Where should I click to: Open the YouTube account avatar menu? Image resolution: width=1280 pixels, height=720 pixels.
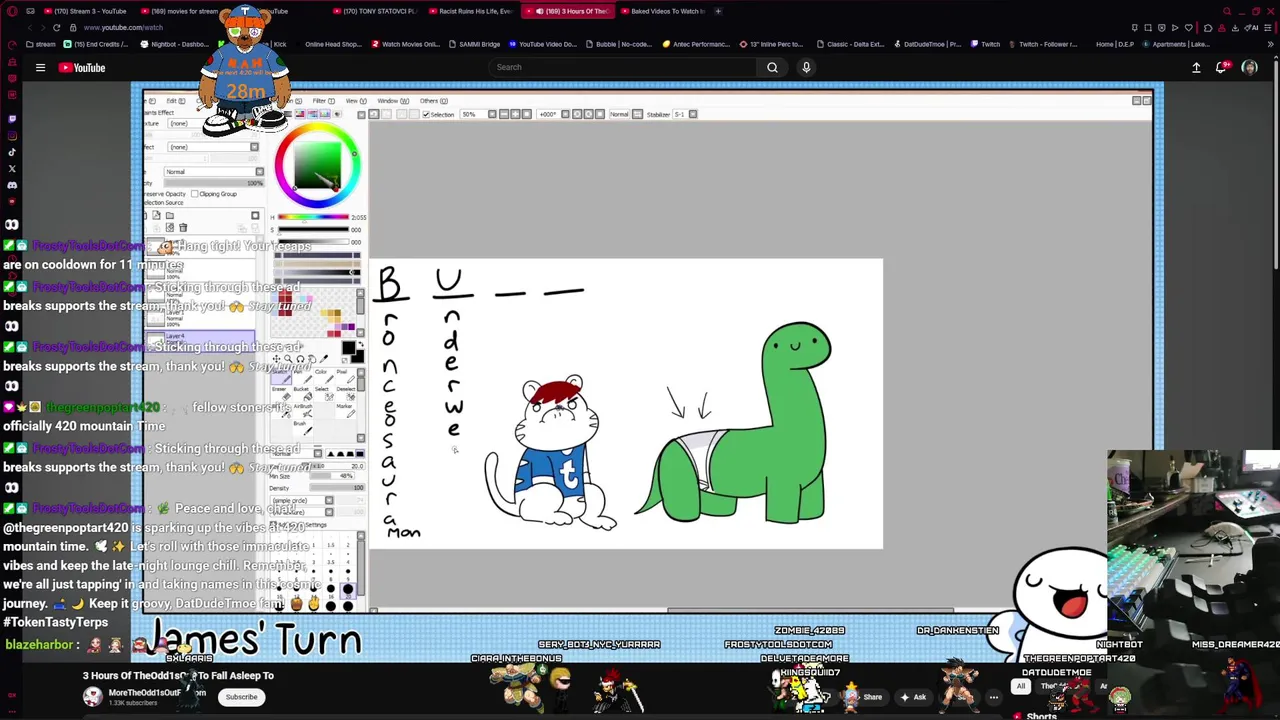click(x=1249, y=67)
